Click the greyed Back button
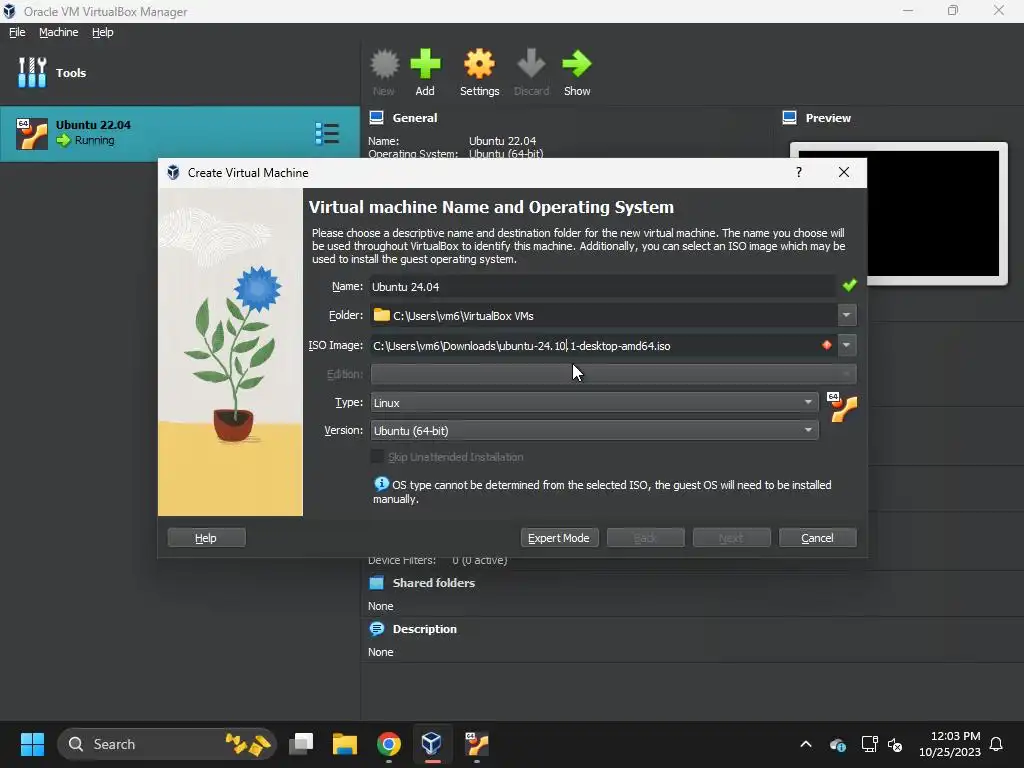The width and height of the screenshot is (1024, 768). click(x=645, y=537)
